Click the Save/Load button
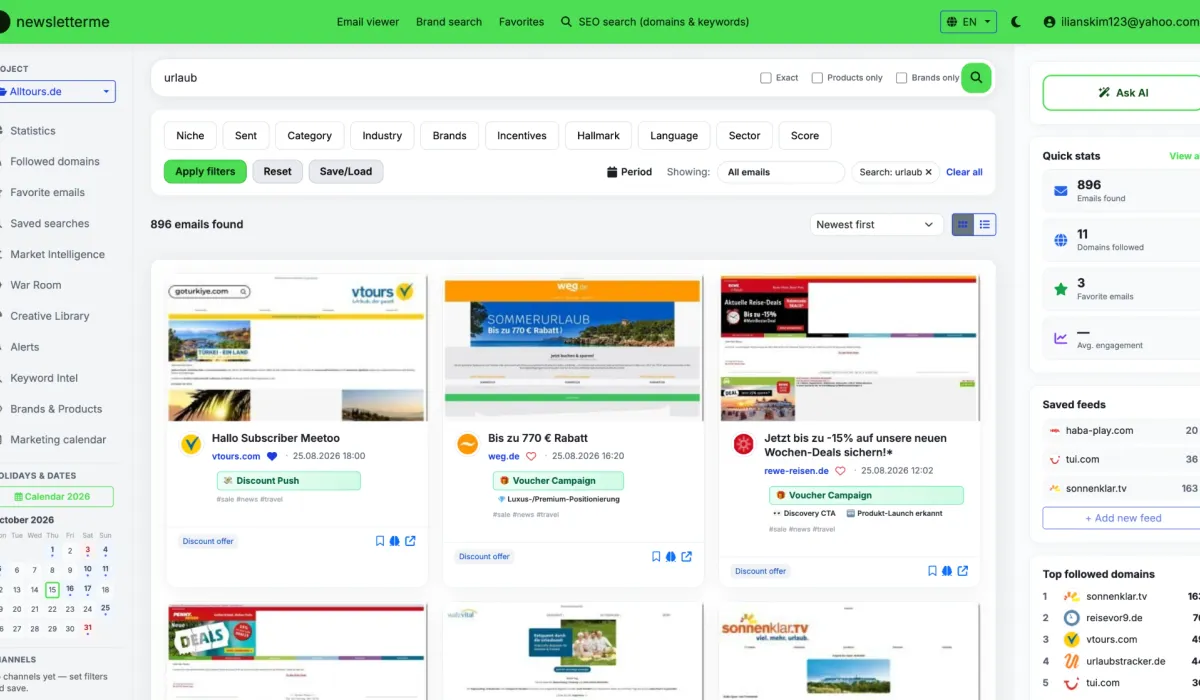The width and height of the screenshot is (1200, 700). click(x=346, y=172)
